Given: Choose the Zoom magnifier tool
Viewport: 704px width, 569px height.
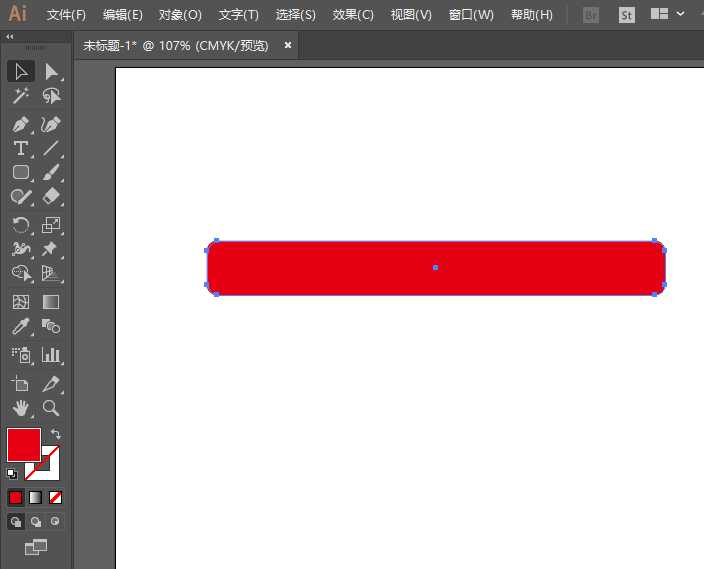Looking at the screenshot, I should 51,408.
